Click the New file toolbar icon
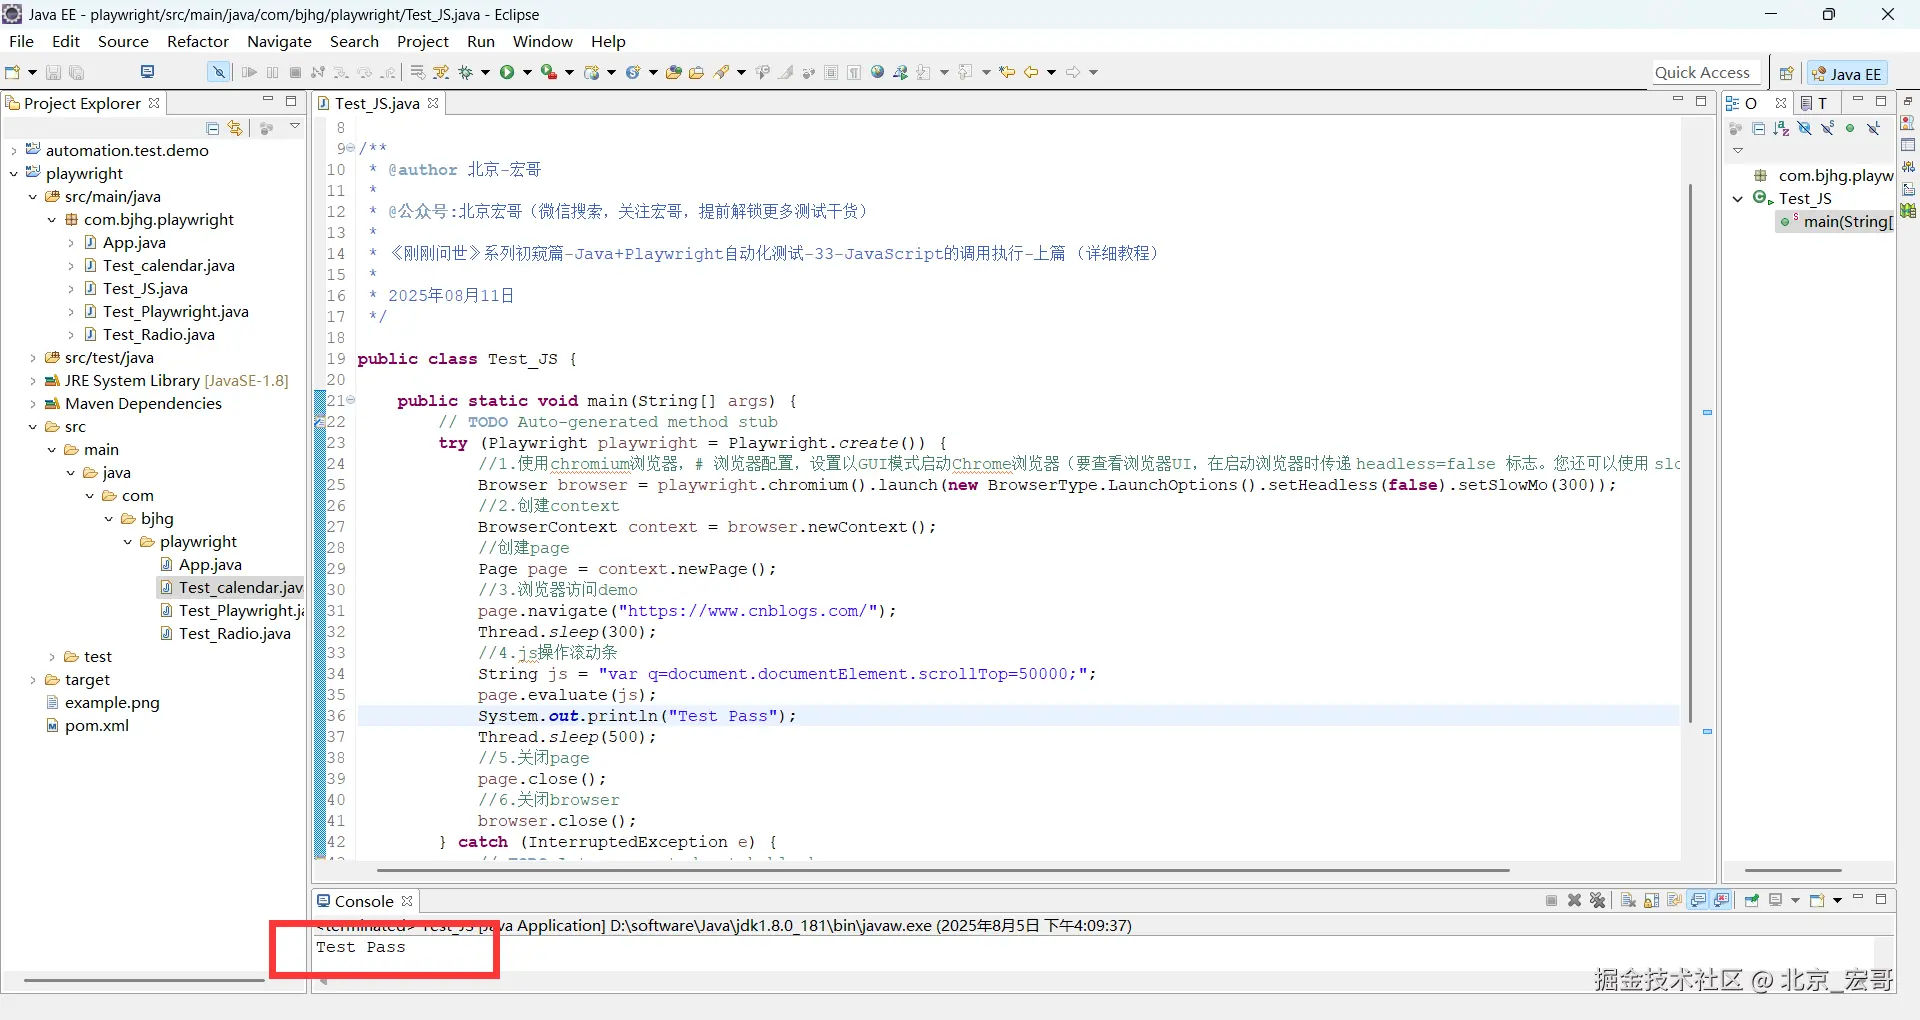The image size is (1920, 1020). tap(13, 72)
